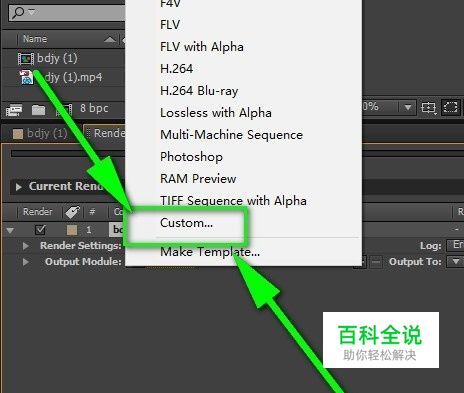
Task: Click the label color swatch of item 1
Action: tap(72, 230)
